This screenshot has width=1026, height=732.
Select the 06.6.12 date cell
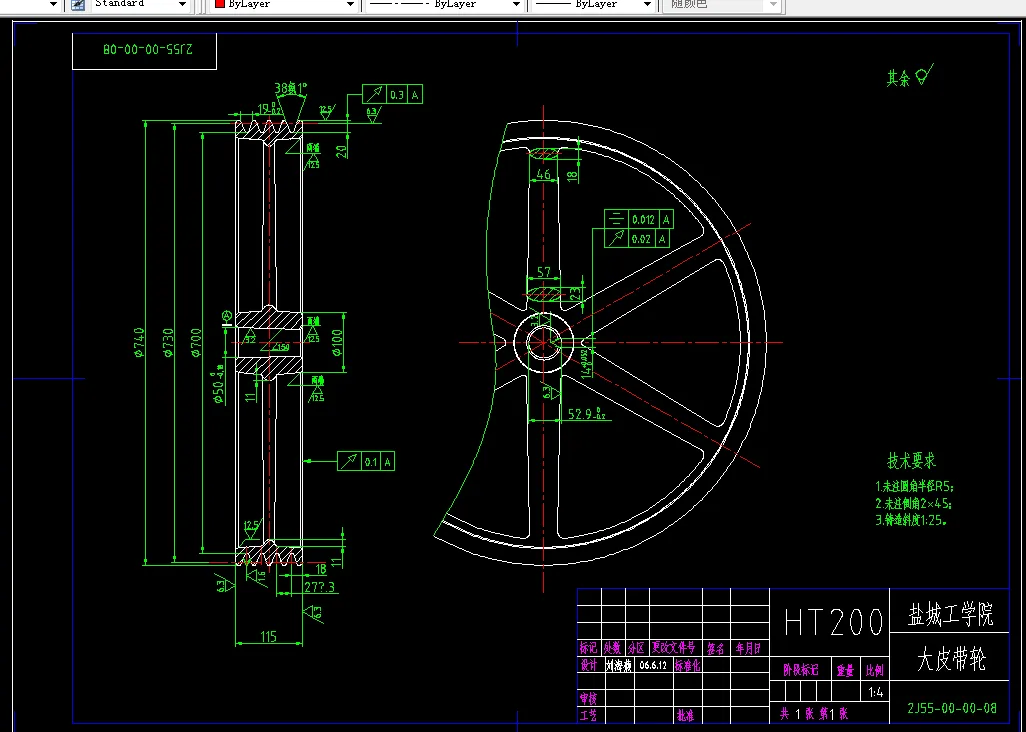(x=653, y=665)
